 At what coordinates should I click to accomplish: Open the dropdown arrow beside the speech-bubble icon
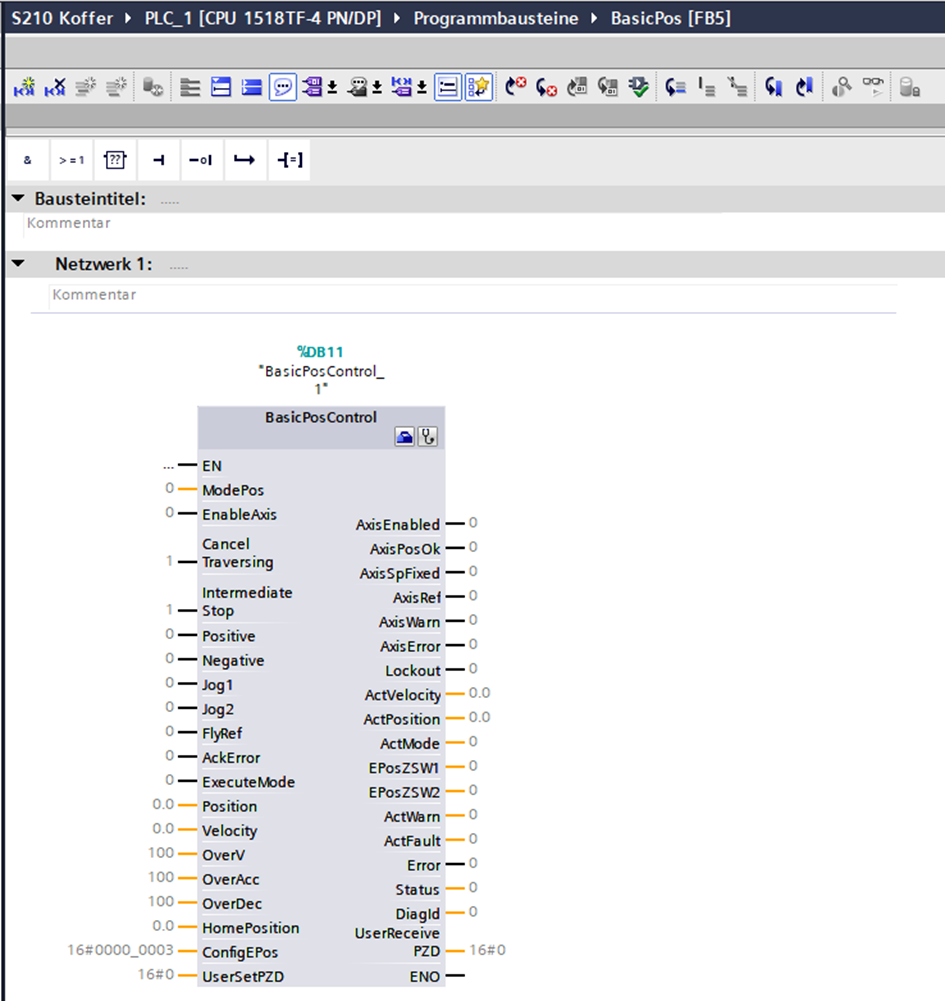click(x=332, y=88)
